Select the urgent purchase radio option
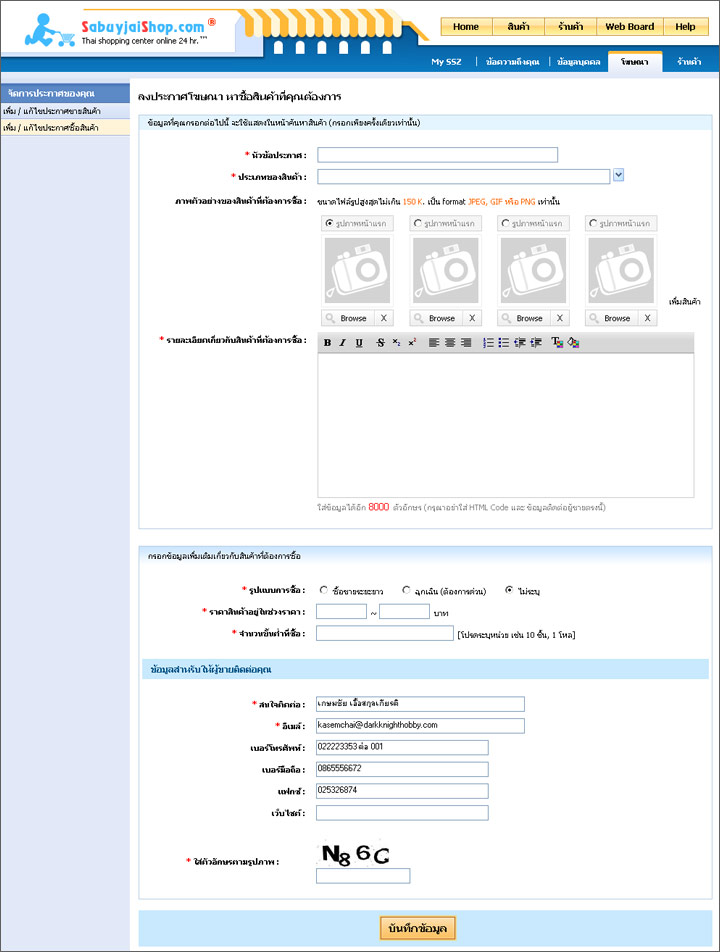This screenshot has width=720, height=952. pos(407,590)
